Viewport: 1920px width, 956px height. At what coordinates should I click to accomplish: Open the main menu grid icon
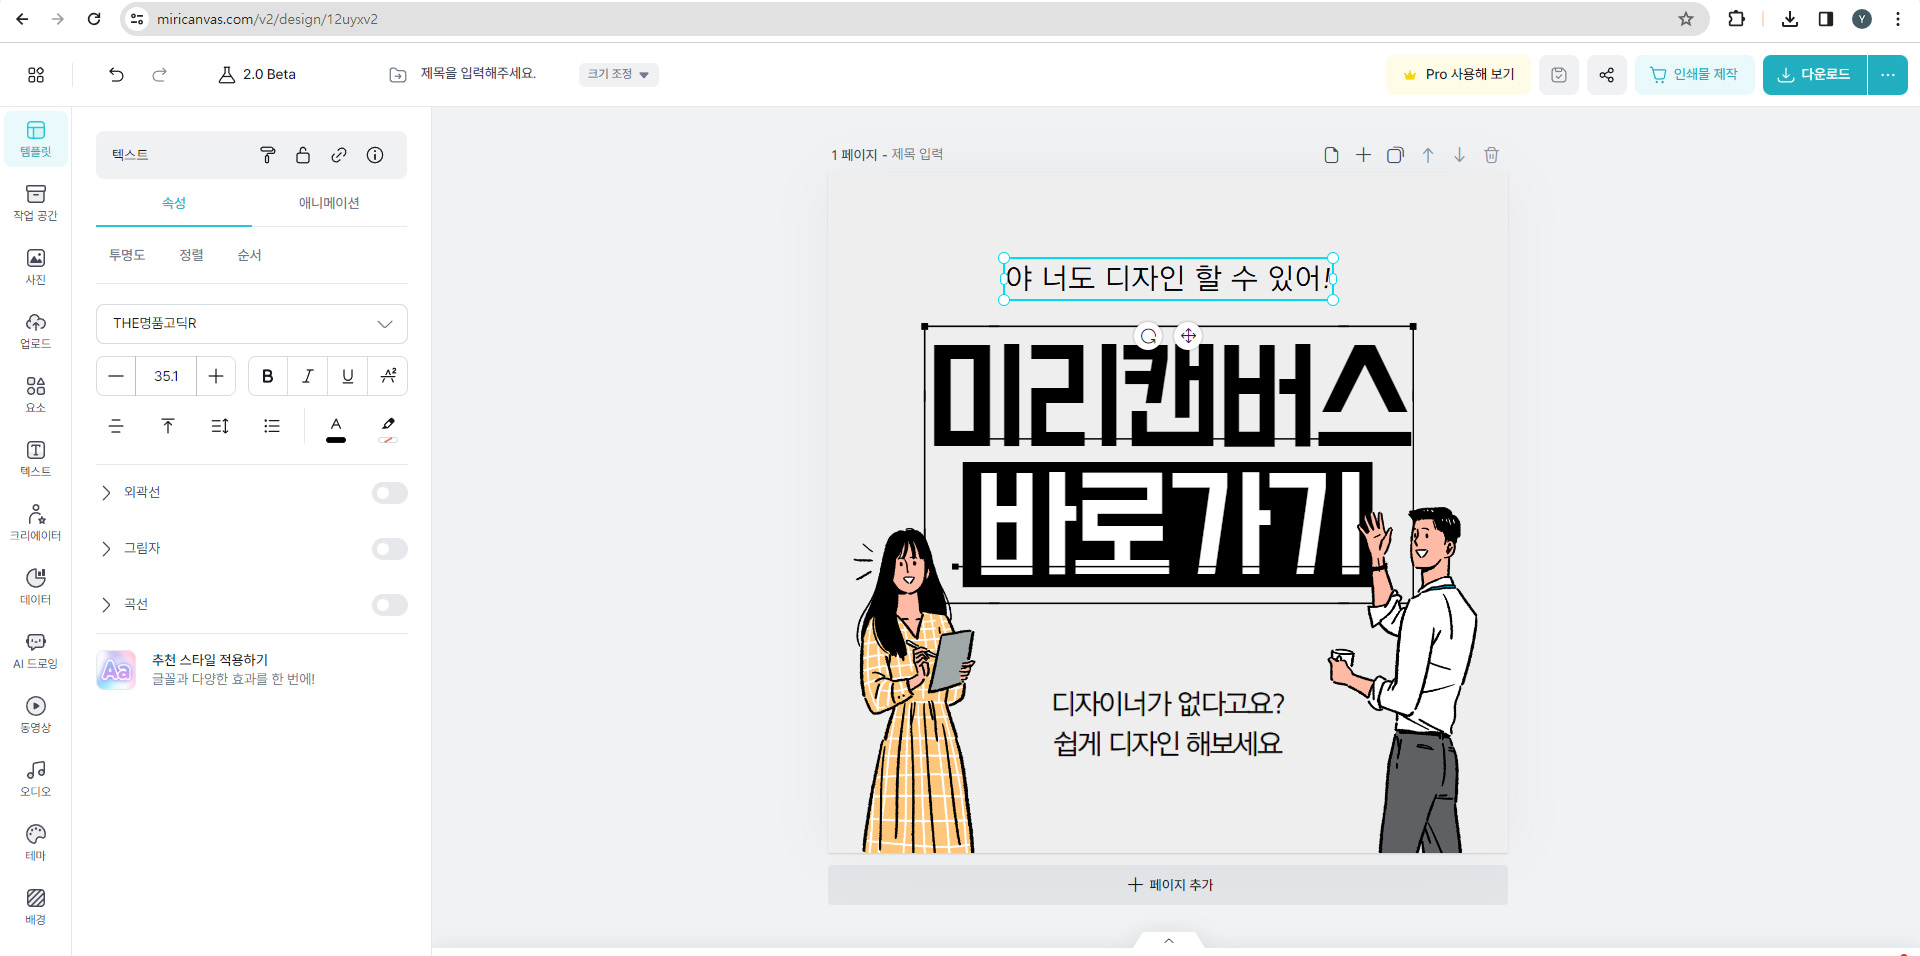tap(36, 75)
